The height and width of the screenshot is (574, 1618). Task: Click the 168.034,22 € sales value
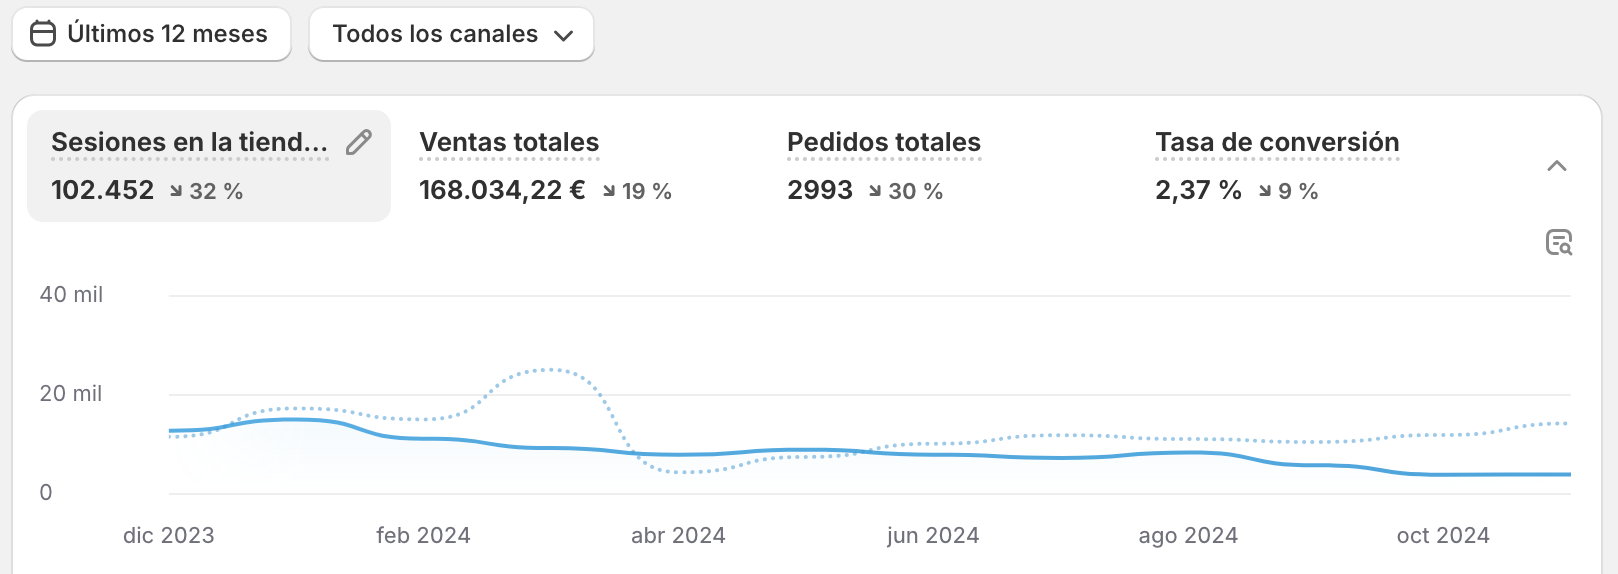[x=502, y=190]
